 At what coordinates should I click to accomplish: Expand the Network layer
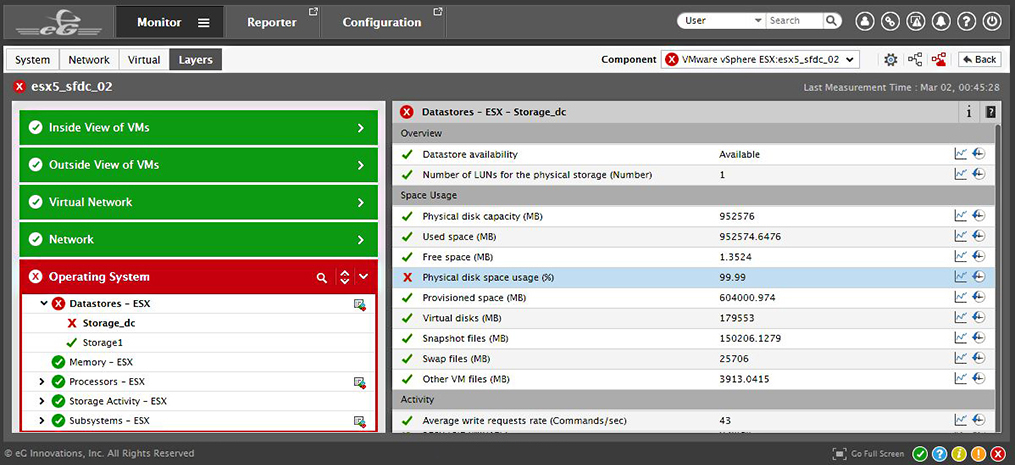coord(361,240)
